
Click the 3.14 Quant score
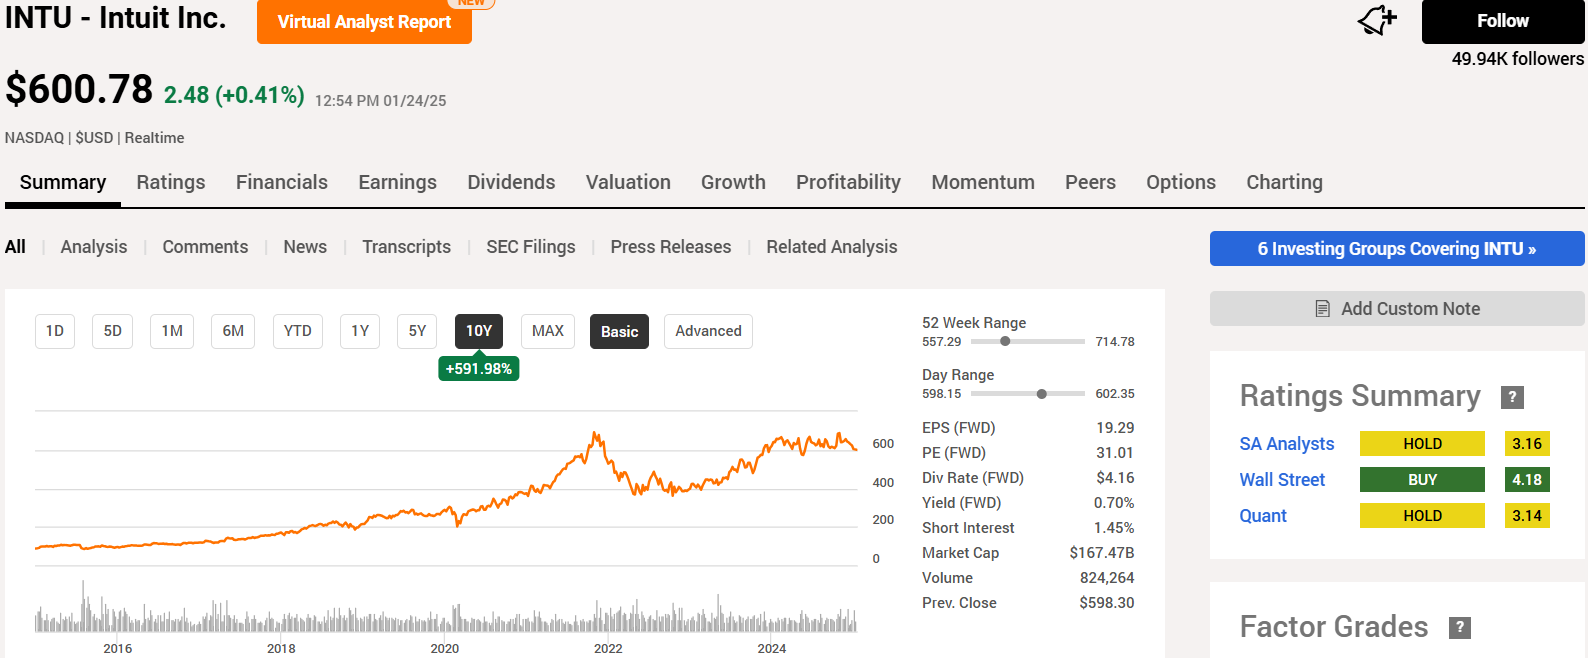pos(1527,516)
